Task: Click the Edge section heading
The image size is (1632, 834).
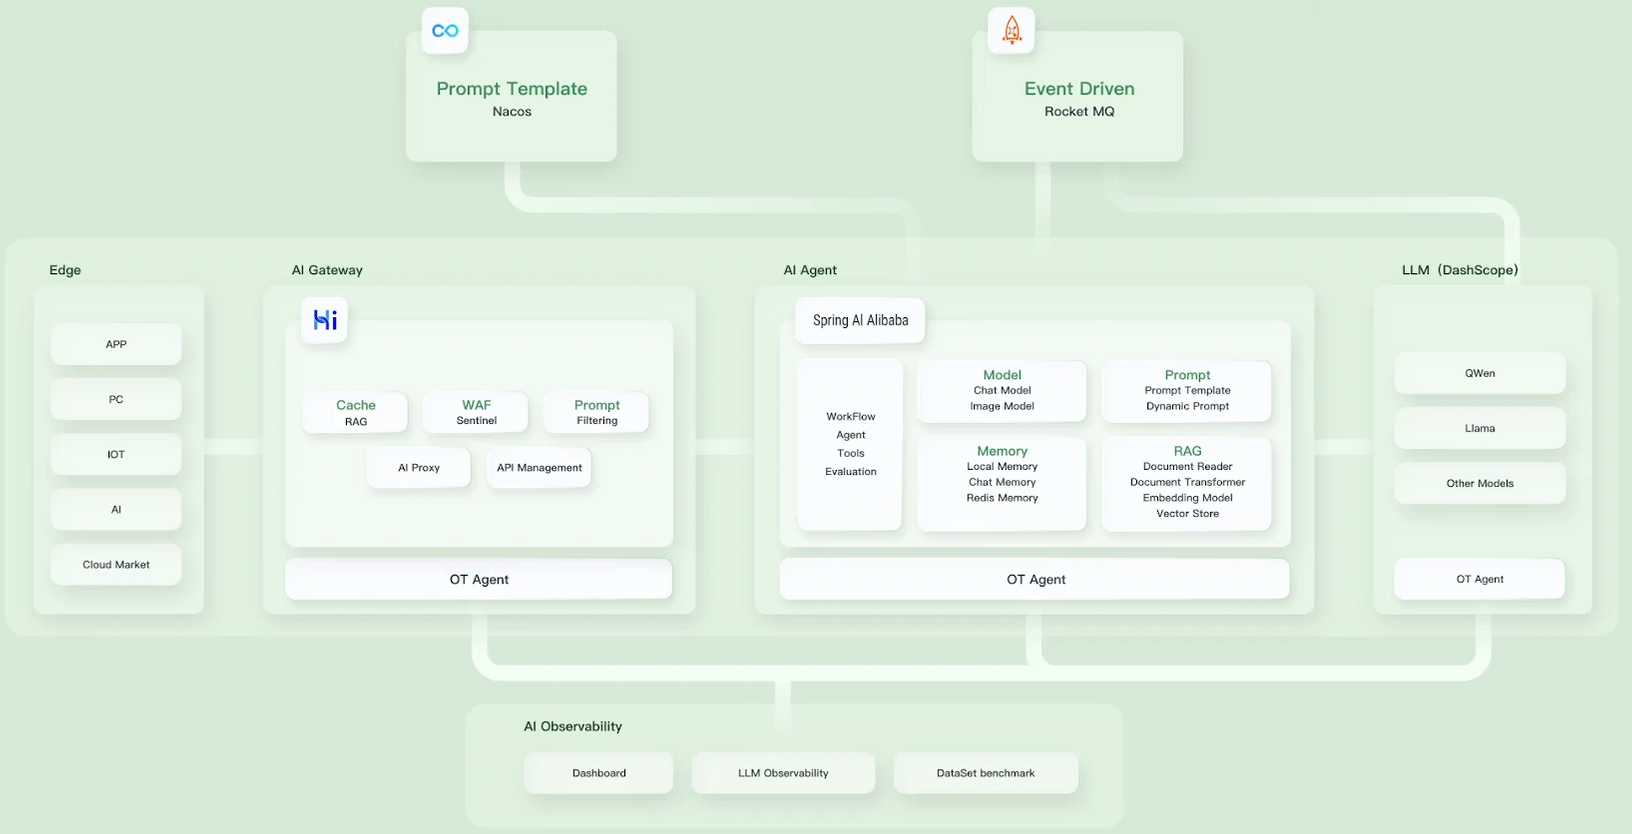Action: coord(65,270)
